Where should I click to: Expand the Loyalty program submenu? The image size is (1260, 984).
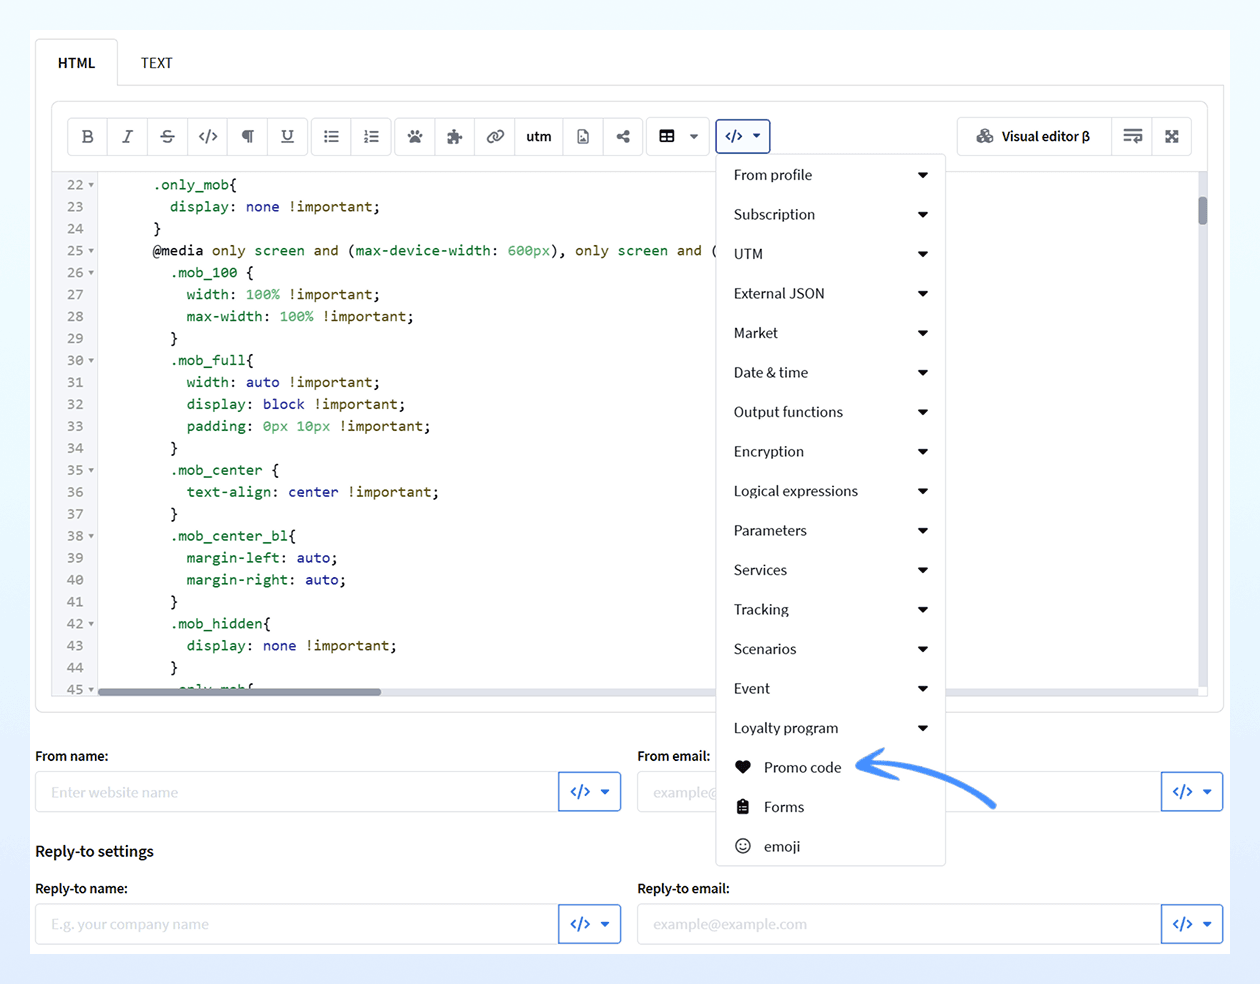pos(830,728)
